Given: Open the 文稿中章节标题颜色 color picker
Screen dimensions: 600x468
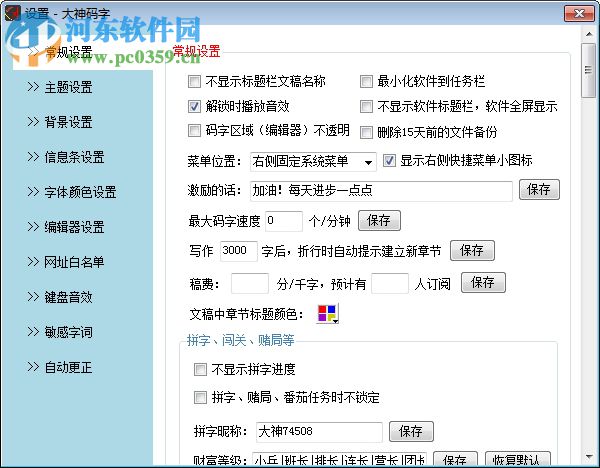Looking at the screenshot, I should click(327, 314).
